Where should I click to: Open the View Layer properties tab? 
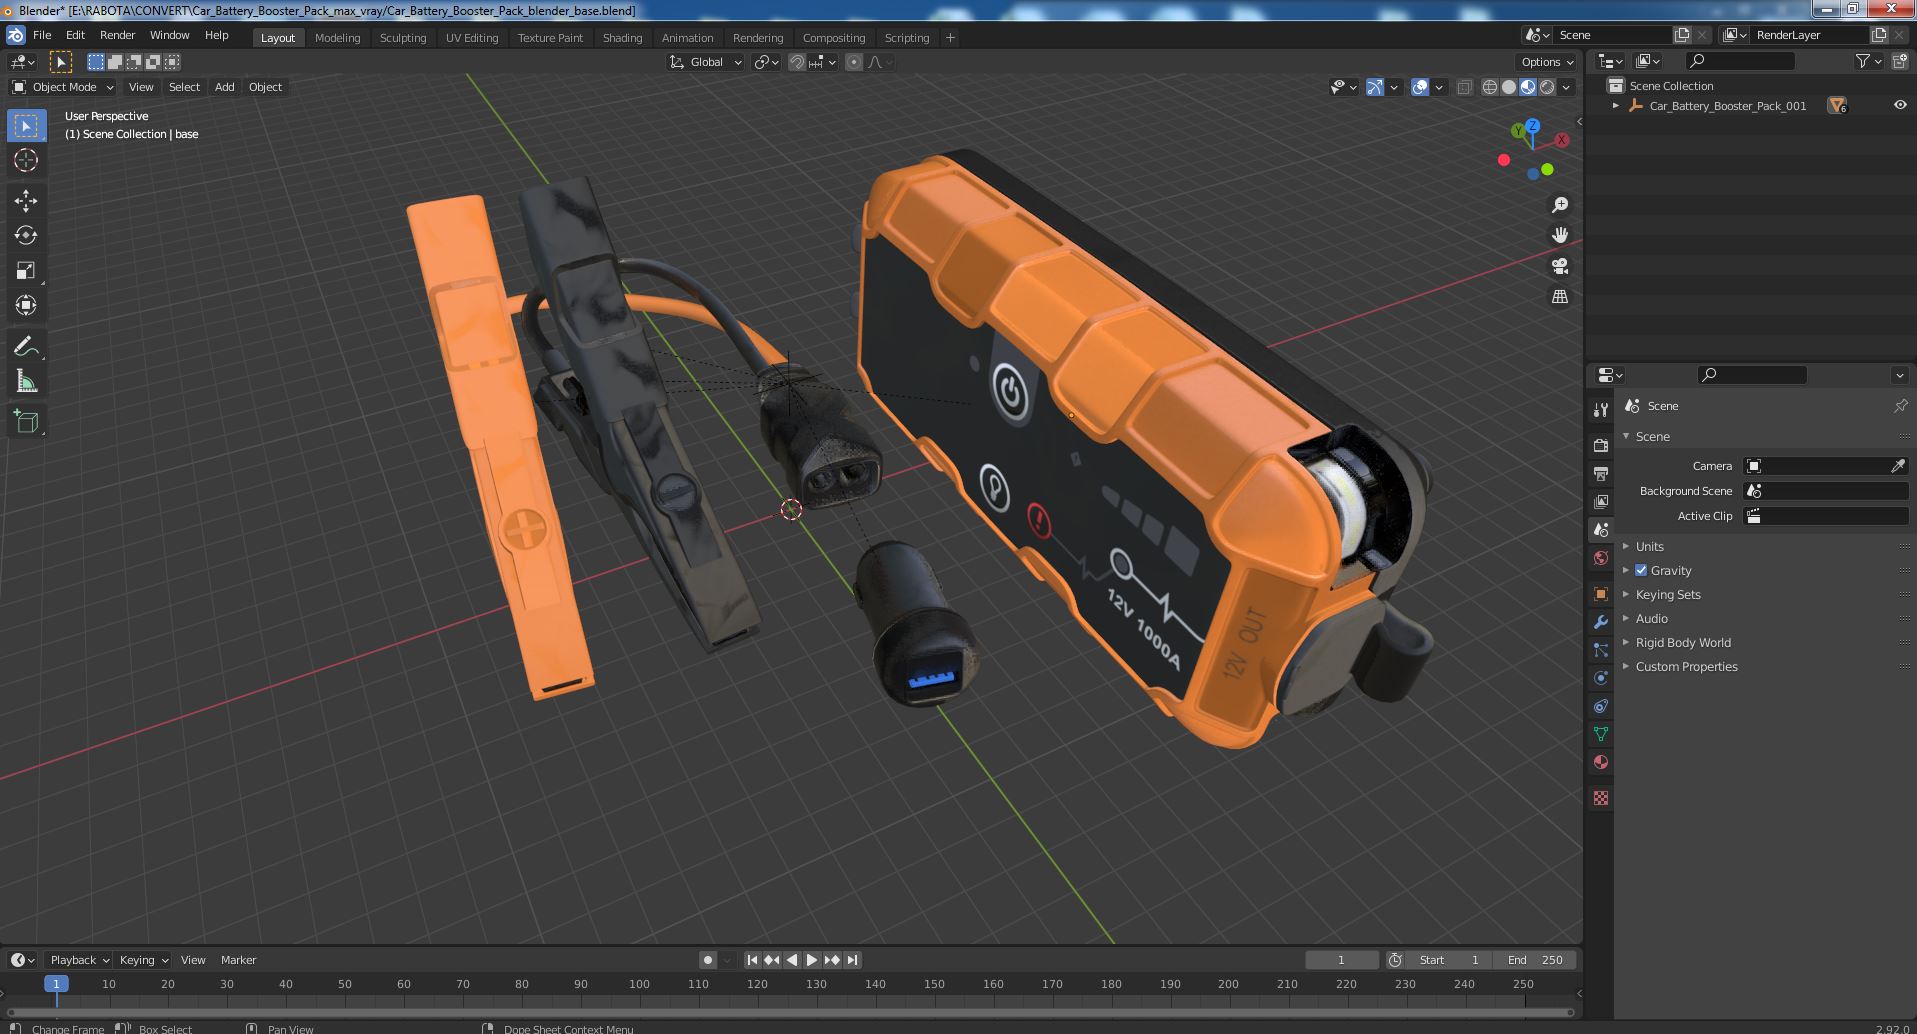click(1601, 501)
